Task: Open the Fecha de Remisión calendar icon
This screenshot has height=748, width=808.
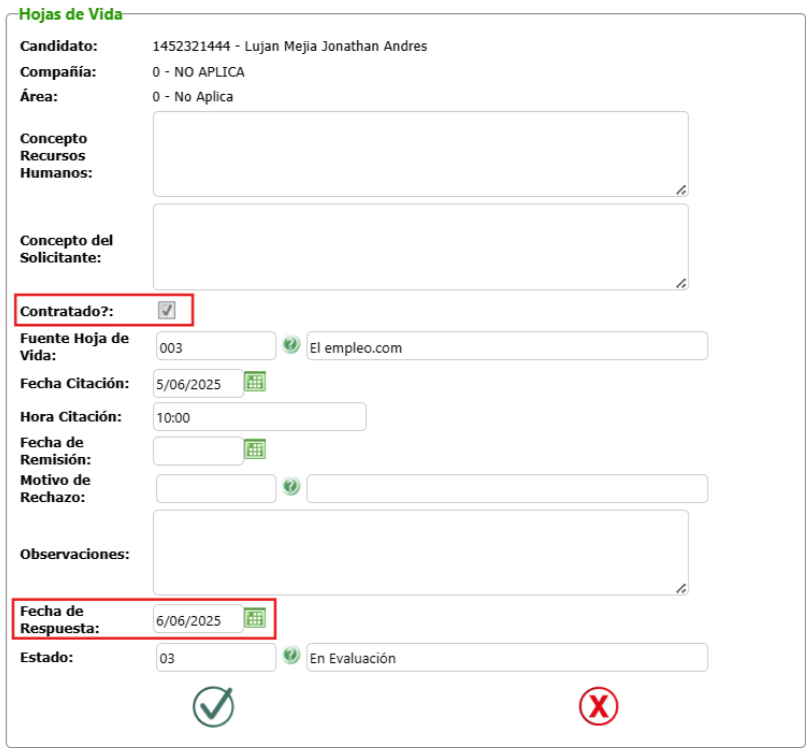Action: (x=255, y=450)
